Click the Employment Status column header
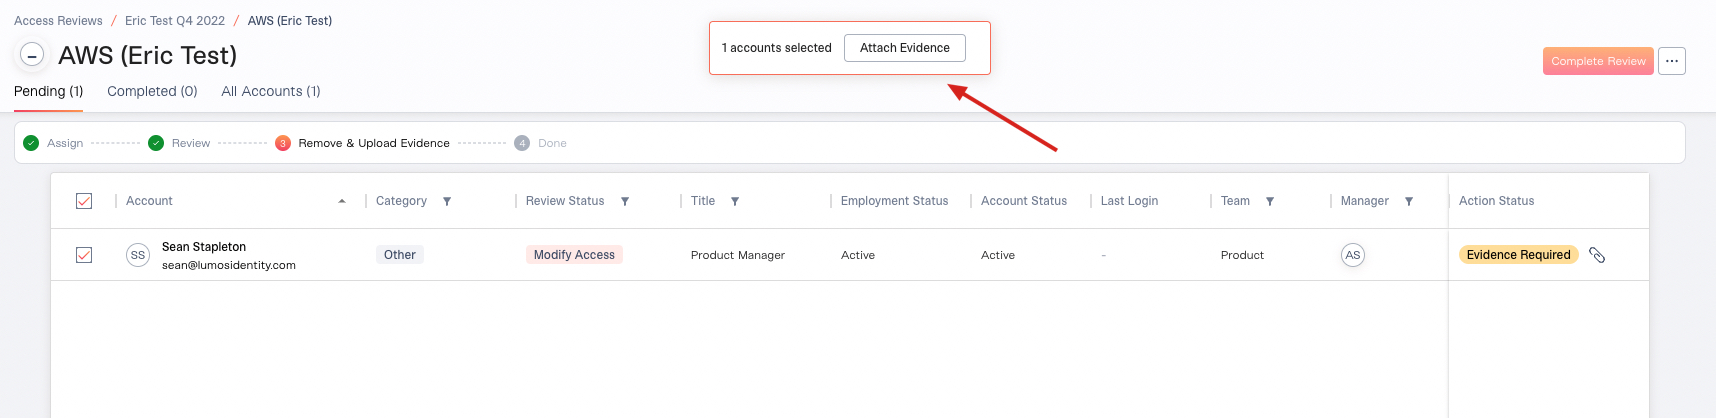 tap(894, 201)
